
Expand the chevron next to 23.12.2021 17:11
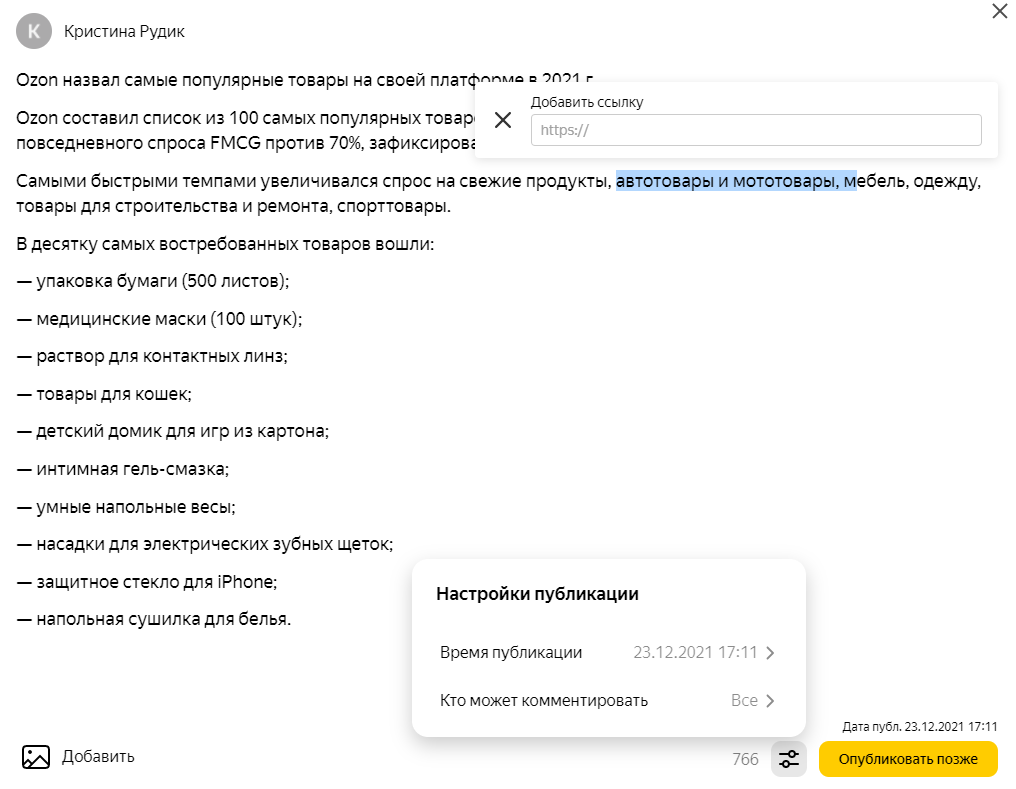pos(770,653)
